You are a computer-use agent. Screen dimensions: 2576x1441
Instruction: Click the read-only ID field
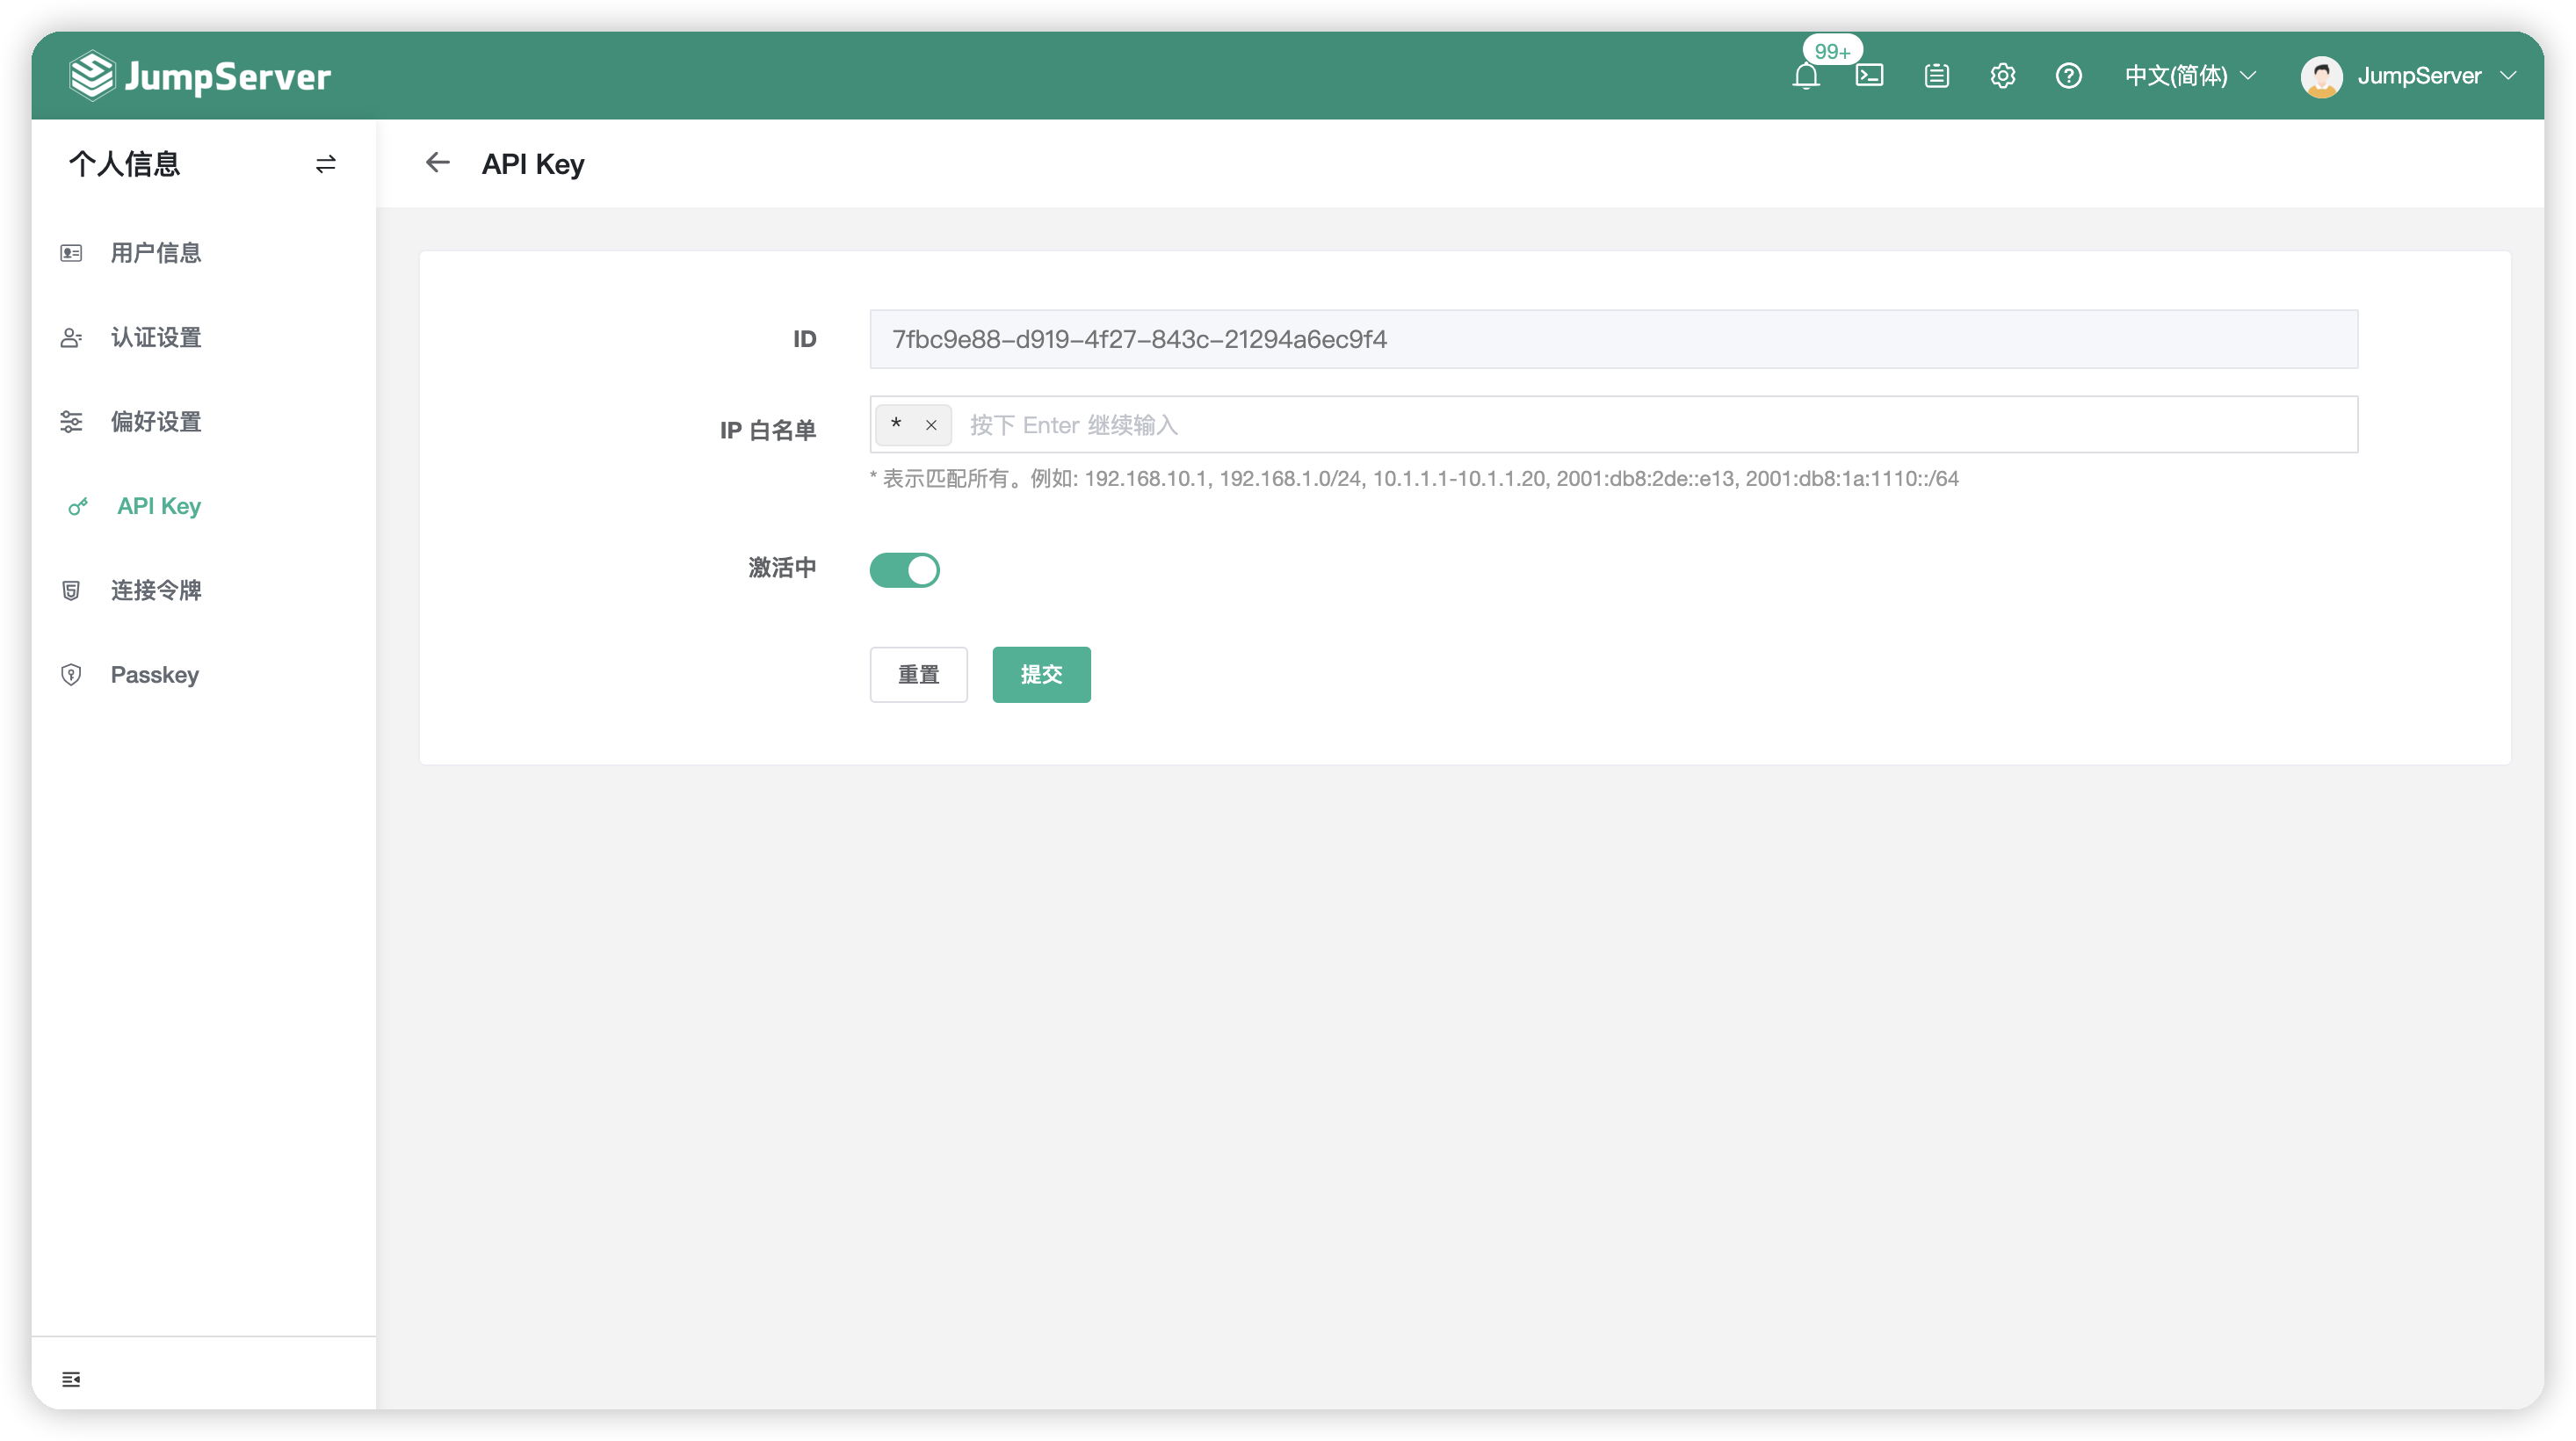pos(1613,339)
